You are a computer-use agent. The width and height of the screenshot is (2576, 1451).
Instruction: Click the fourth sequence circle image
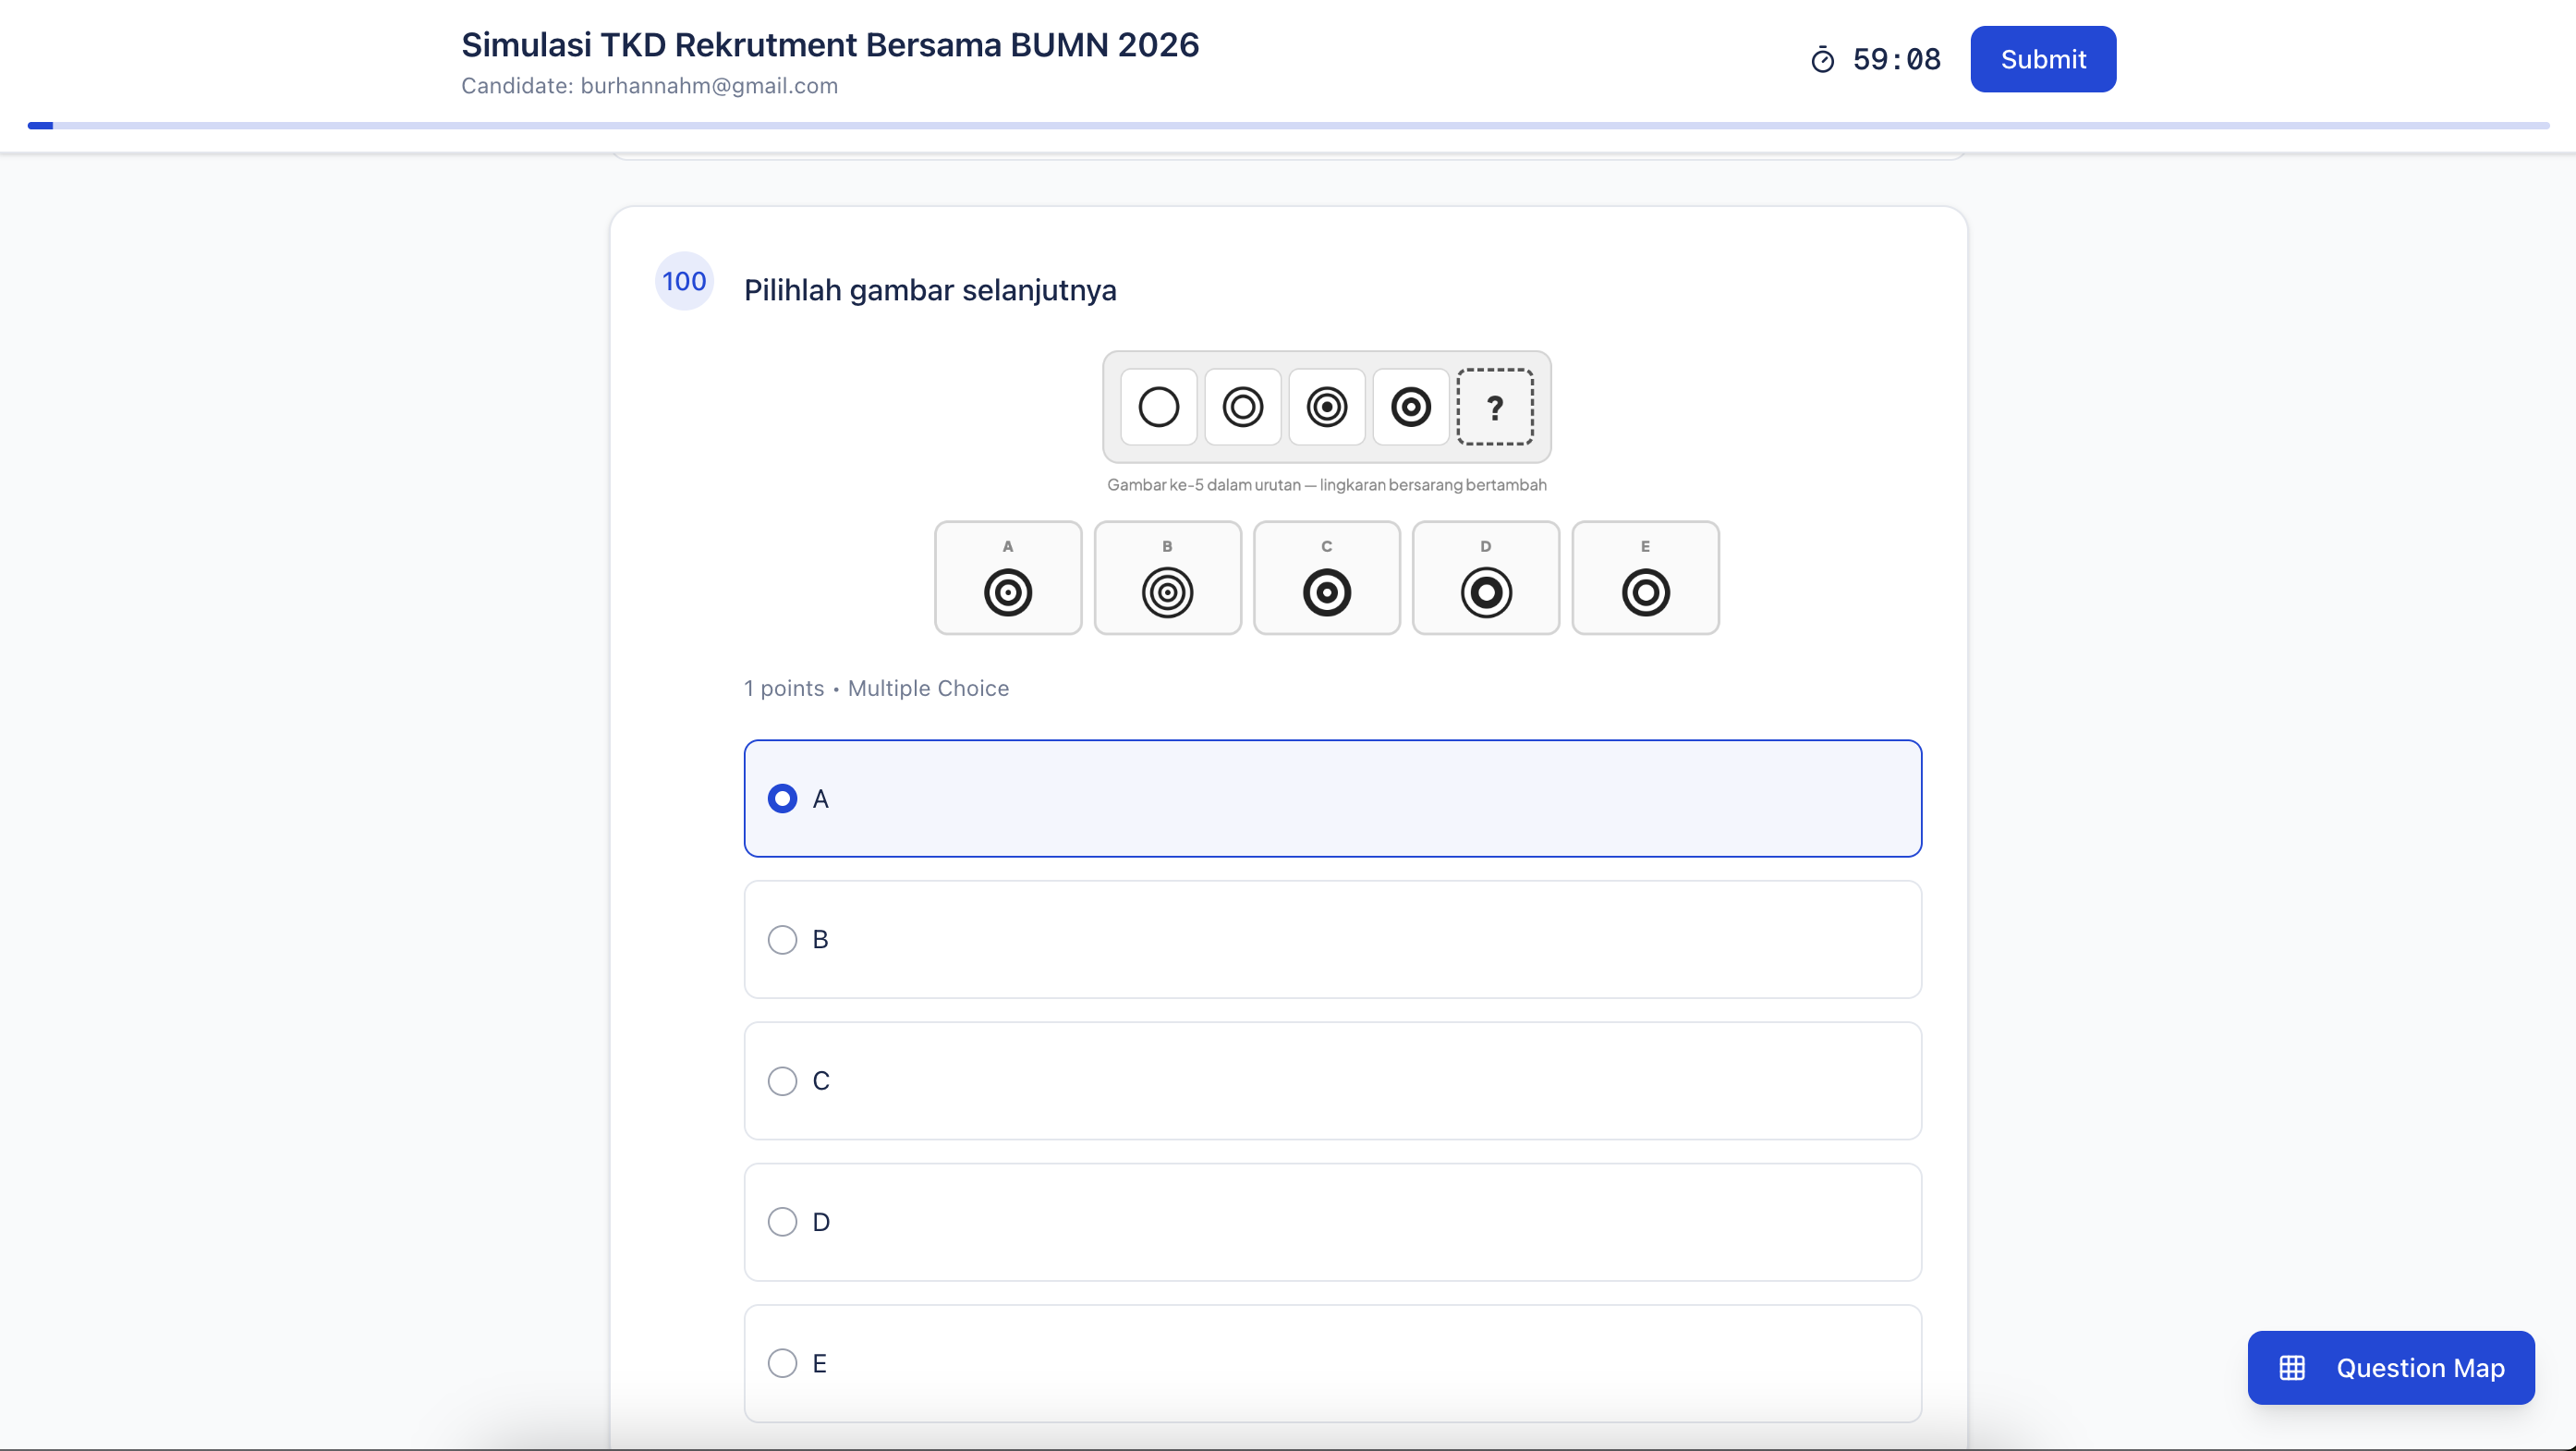pos(1410,407)
